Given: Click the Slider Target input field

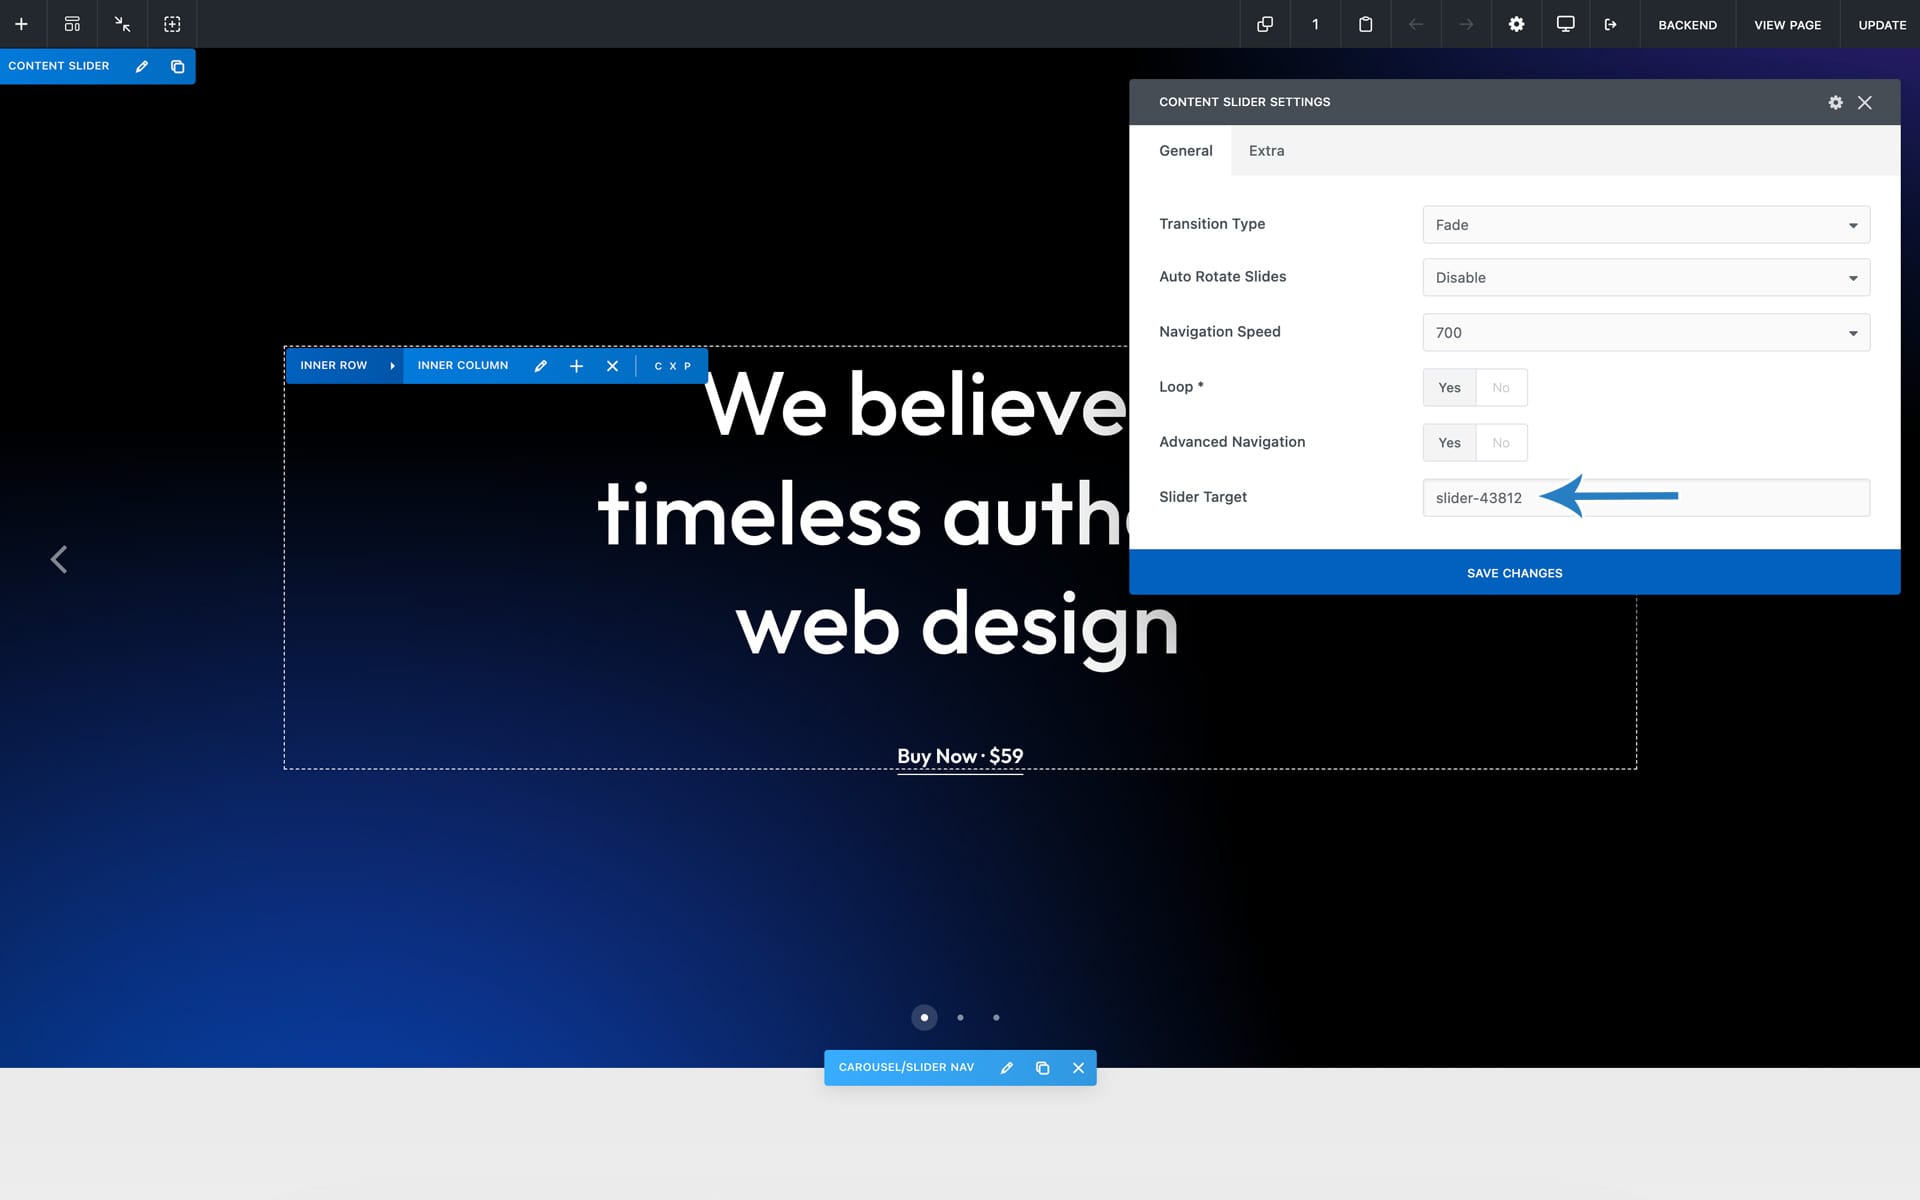Looking at the screenshot, I should coord(1760,498).
